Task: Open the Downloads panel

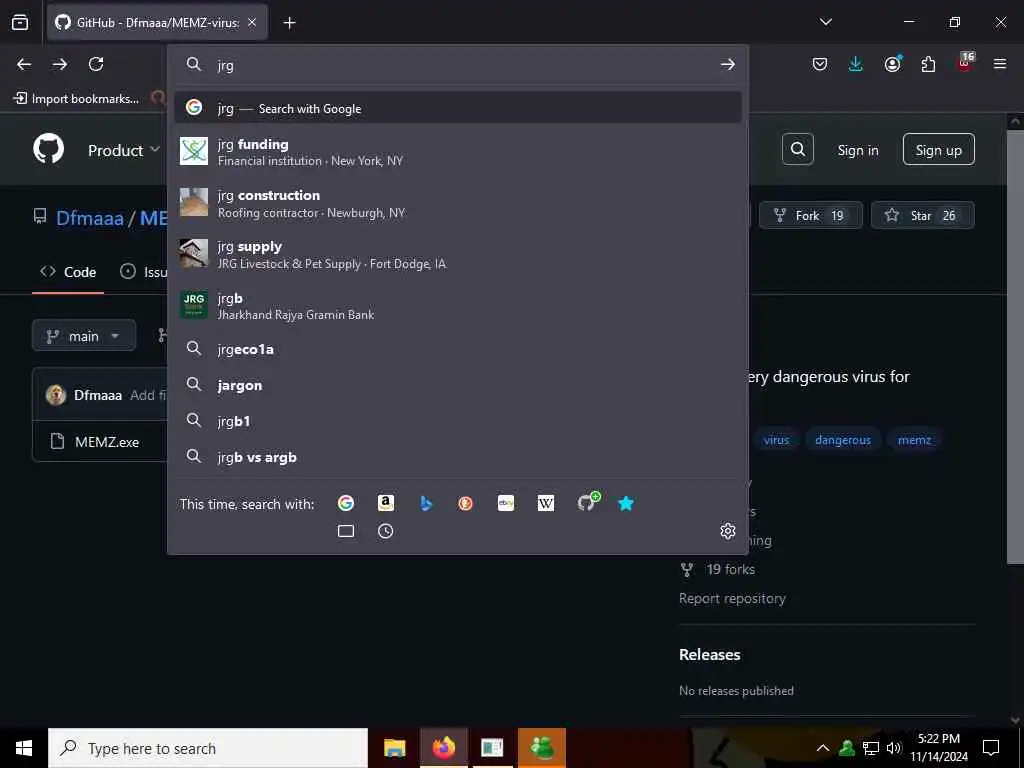Action: coord(856,64)
